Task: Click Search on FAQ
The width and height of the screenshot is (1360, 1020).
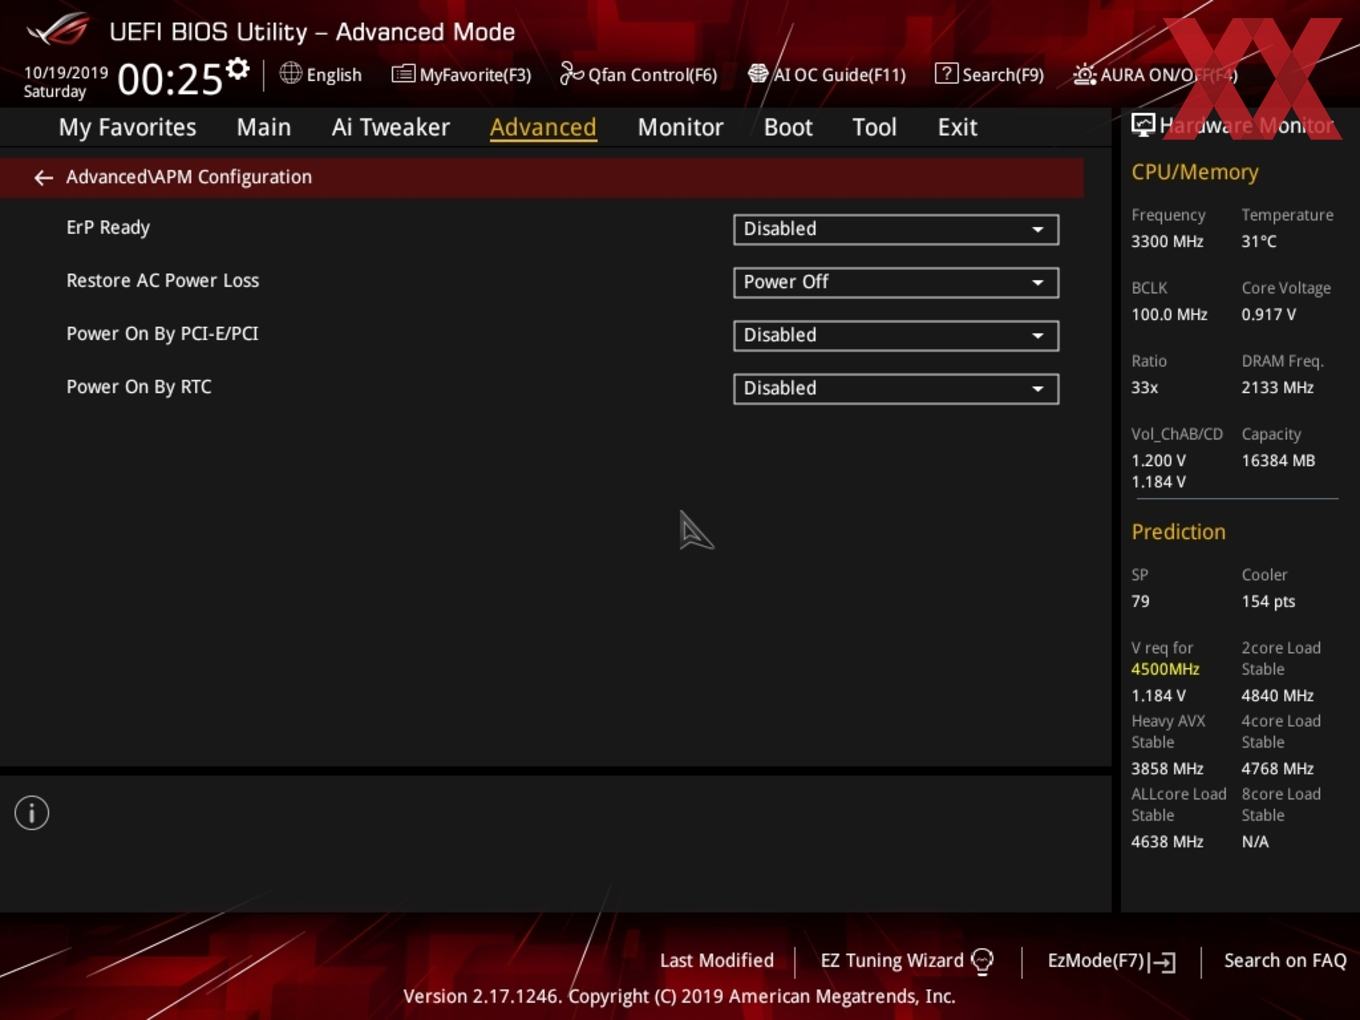Action: (1285, 961)
